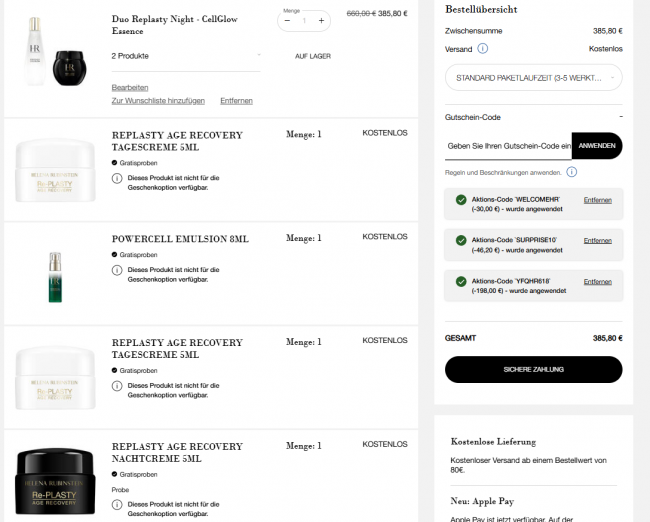Open Standard Paketlaufzeit shipping dropdown
This screenshot has width=650, height=522.
[x=534, y=78]
